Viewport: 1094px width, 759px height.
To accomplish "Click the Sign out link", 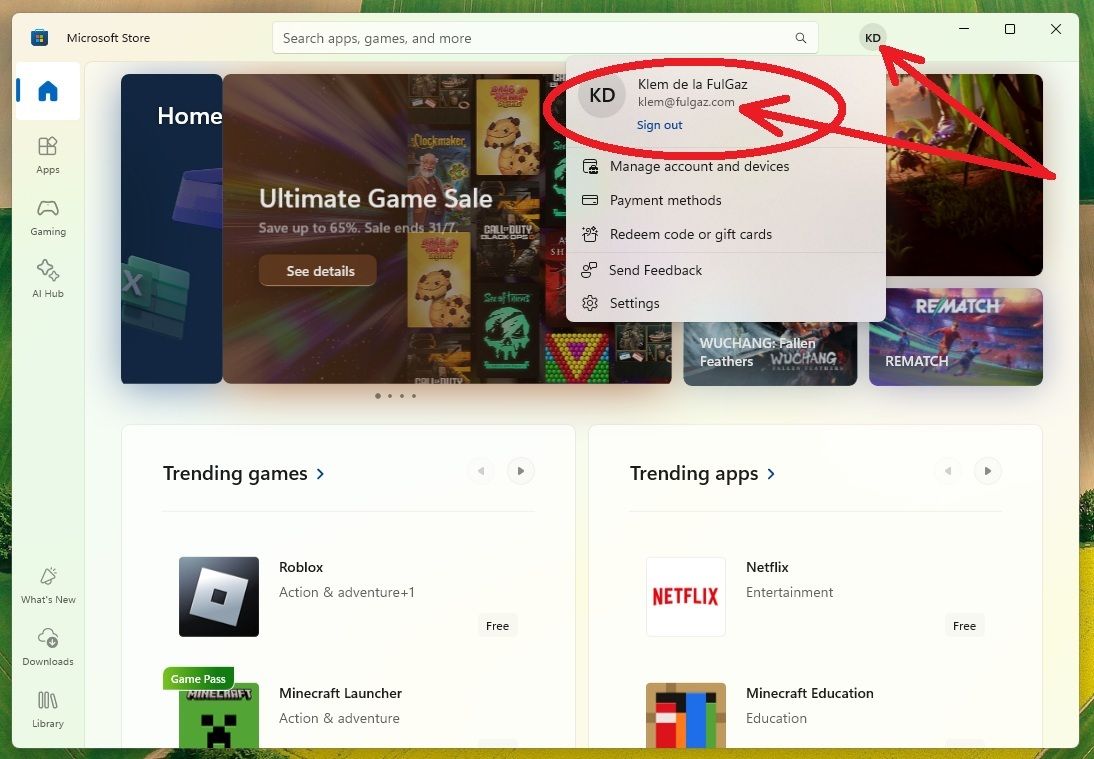I will [x=659, y=125].
